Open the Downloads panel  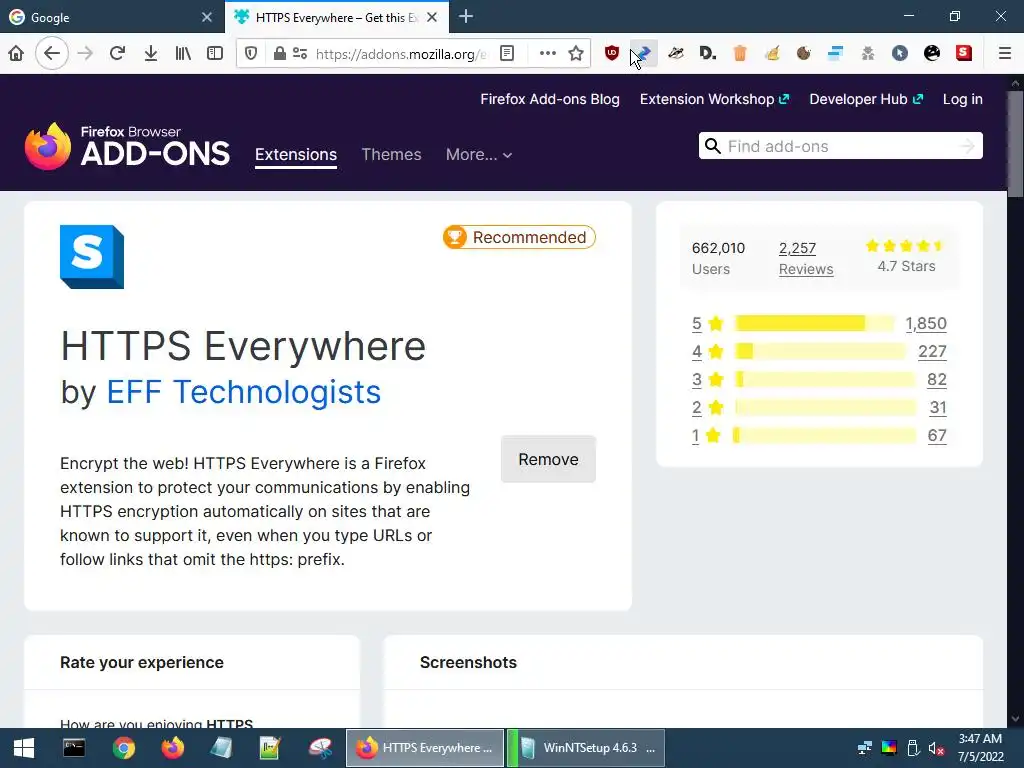tap(150, 54)
